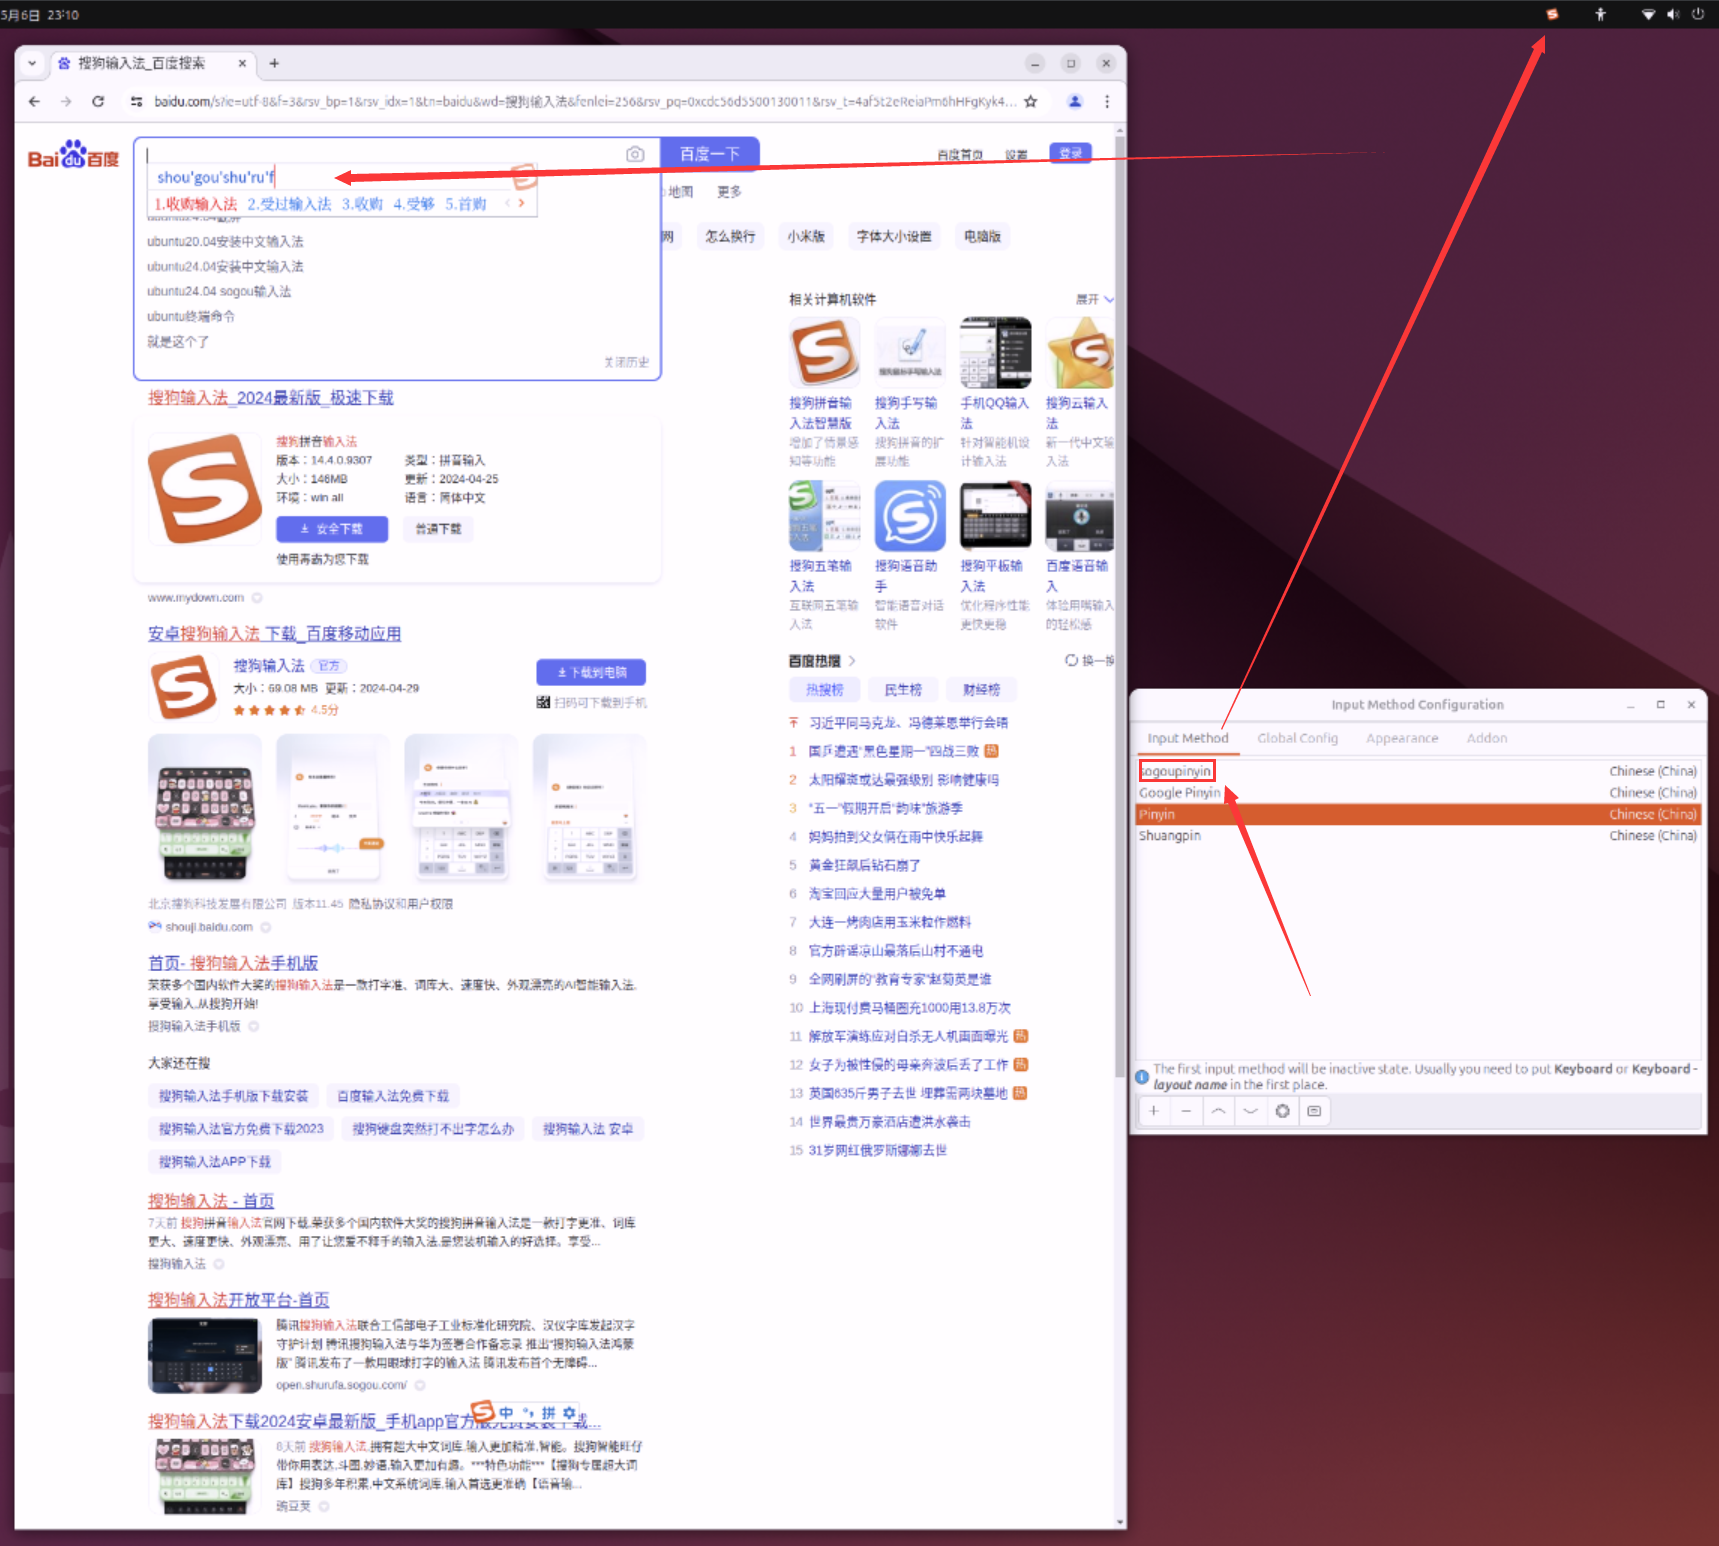
Task: Switch to Addon tab
Action: [1486, 738]
